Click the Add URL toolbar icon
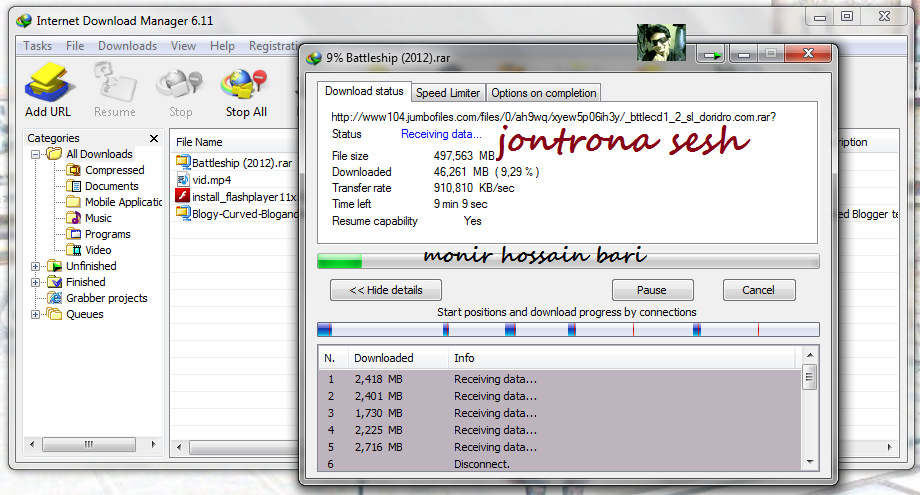The height and width of the screenshot is (495, 920). click(x=49, y=83)
